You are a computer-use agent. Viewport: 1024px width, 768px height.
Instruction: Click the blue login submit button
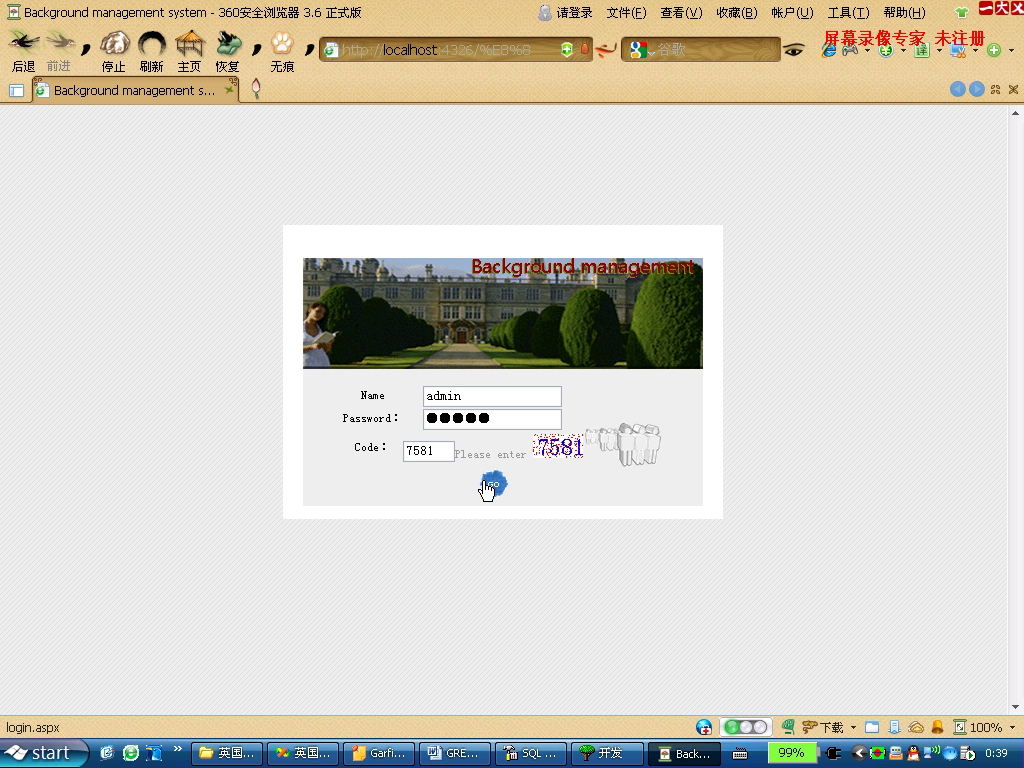pos(494,484)
